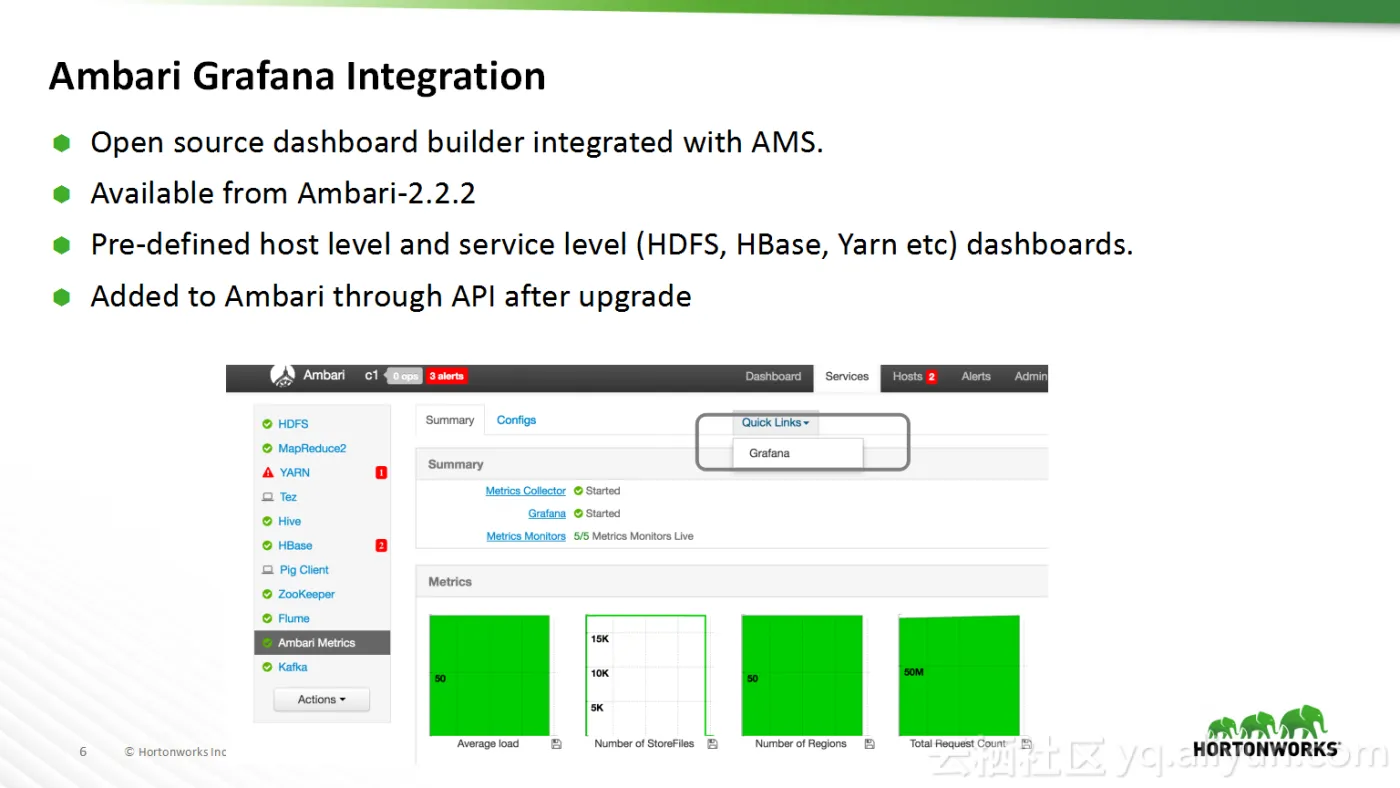Switch to the Configs tab
The image size is (1400, 788).
pos(516,420)
